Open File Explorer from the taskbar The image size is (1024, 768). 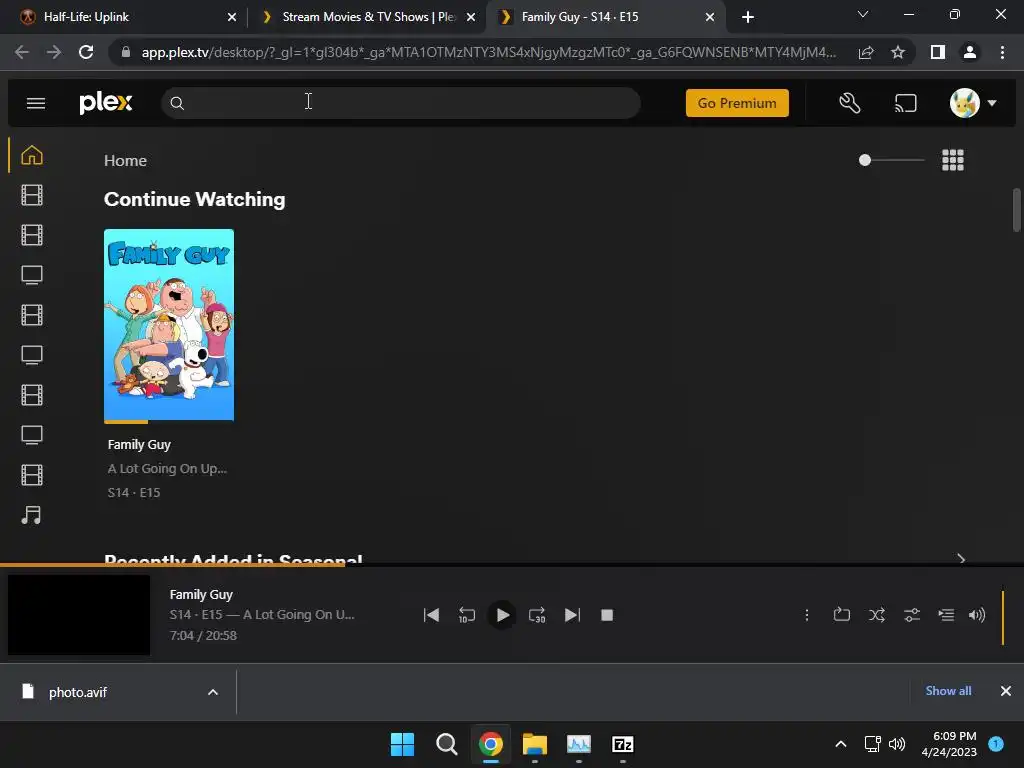(534, 744)
